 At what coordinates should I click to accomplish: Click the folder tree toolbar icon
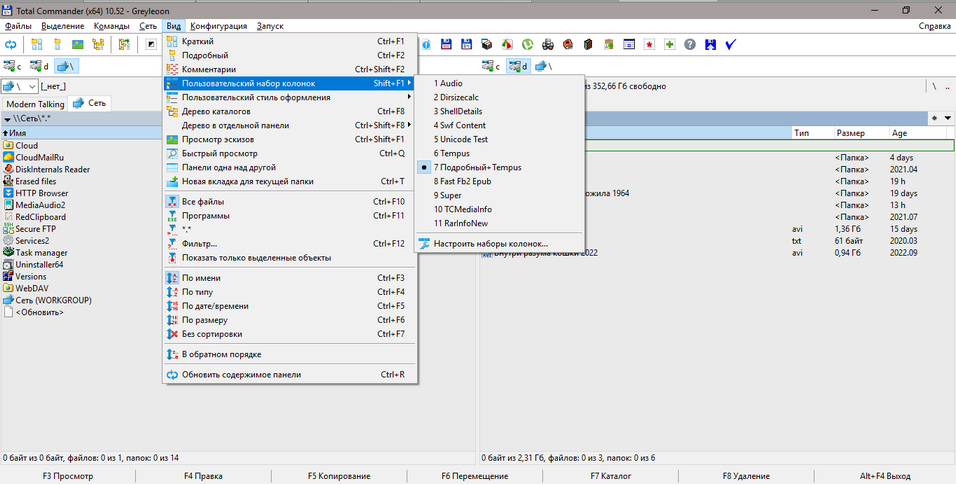coord(98,44)
